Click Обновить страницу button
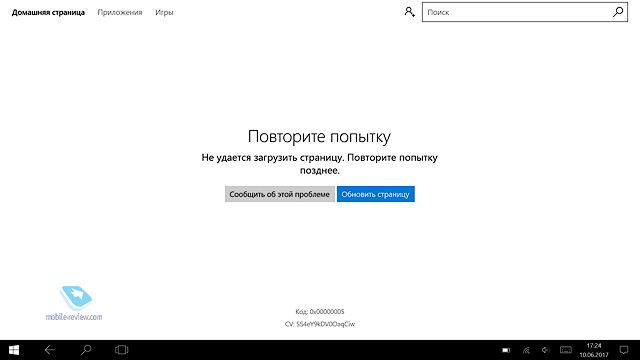Screen dimensions: 640x360 [x=376, y=194]
